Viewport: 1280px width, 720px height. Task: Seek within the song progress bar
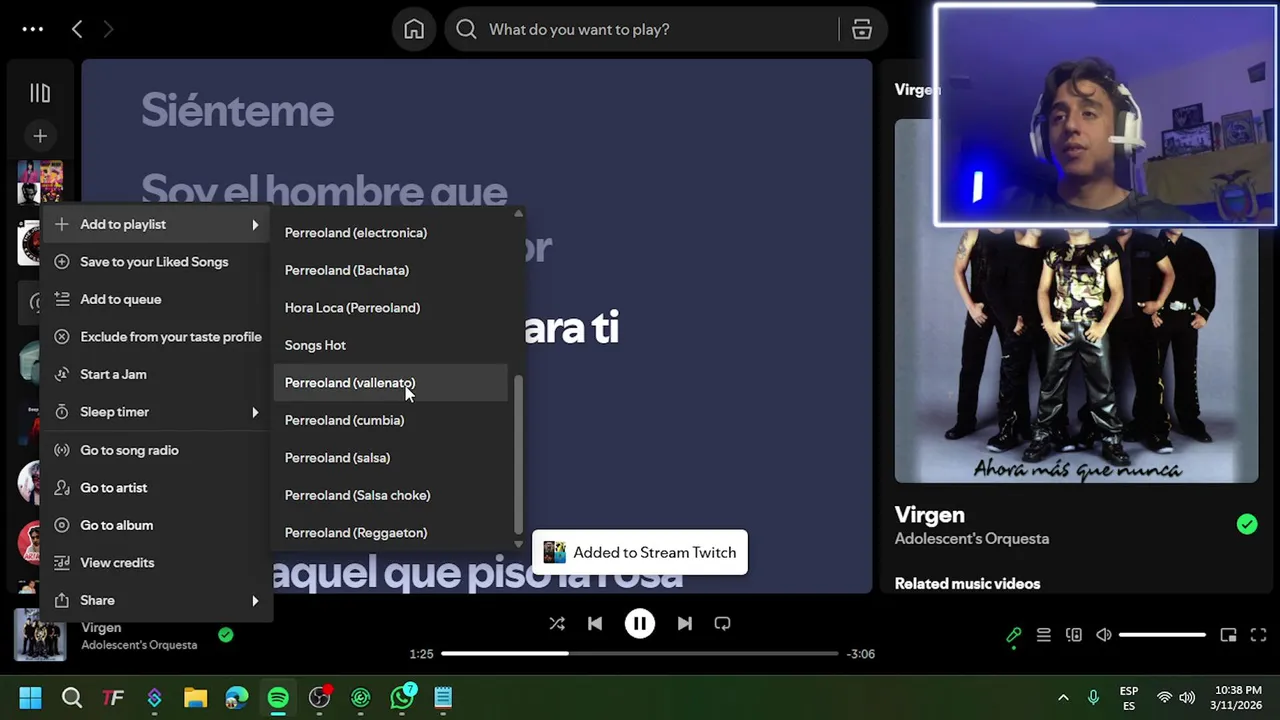click(x=639, y=654)
